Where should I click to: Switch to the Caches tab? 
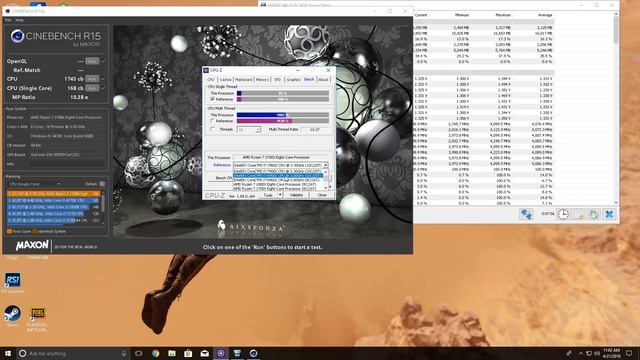(x=225, y=79)
